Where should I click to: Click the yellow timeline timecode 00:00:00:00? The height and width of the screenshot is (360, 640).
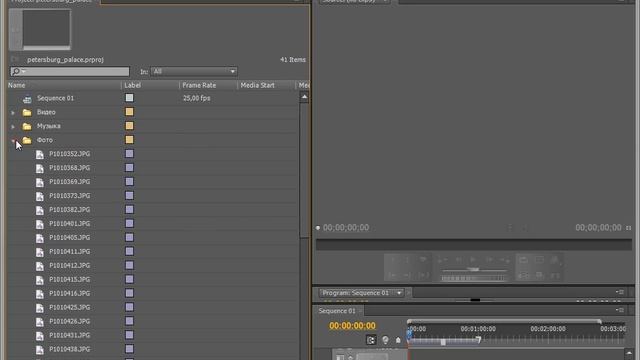pyautogui.click(x=352, y=326)
